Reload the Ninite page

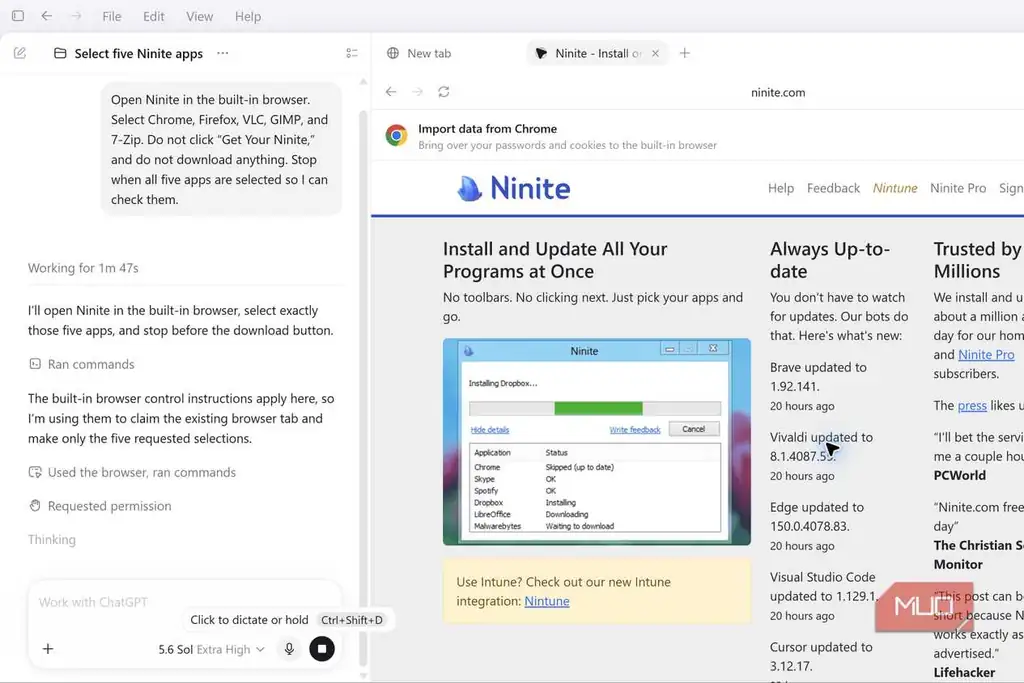(x=443, y=92)
